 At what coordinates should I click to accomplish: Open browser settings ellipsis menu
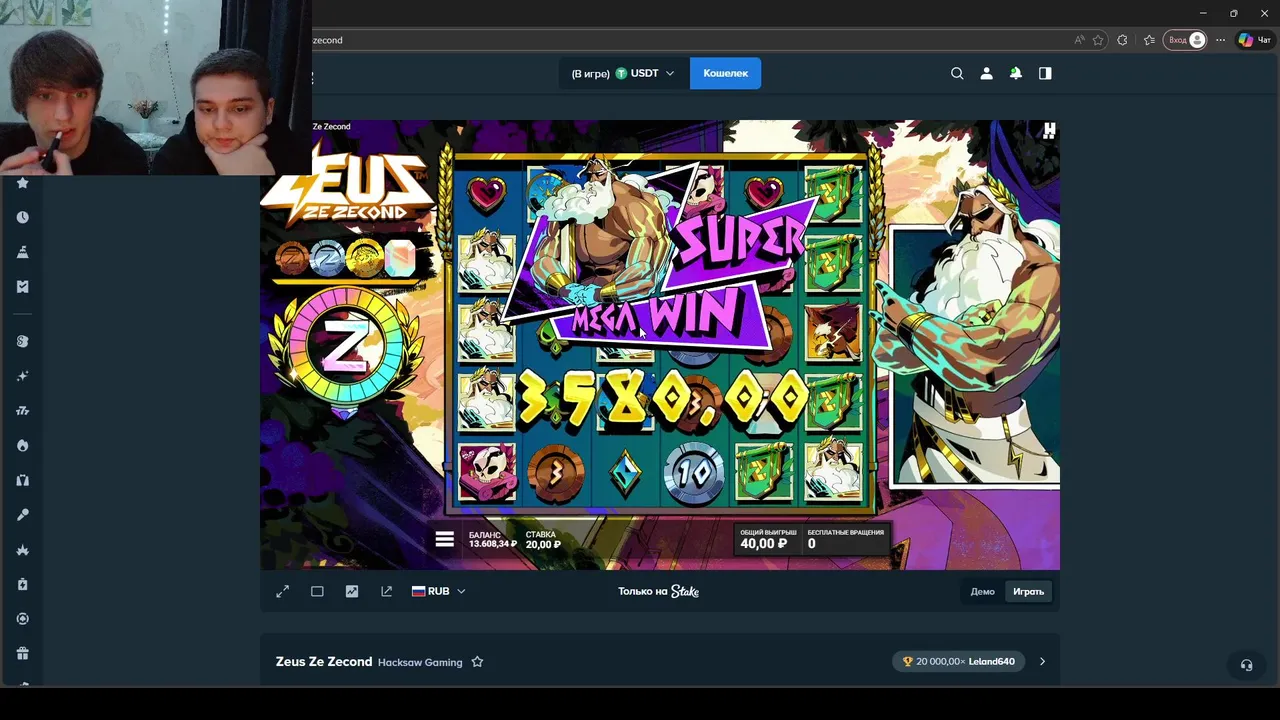pos(1220,40)
